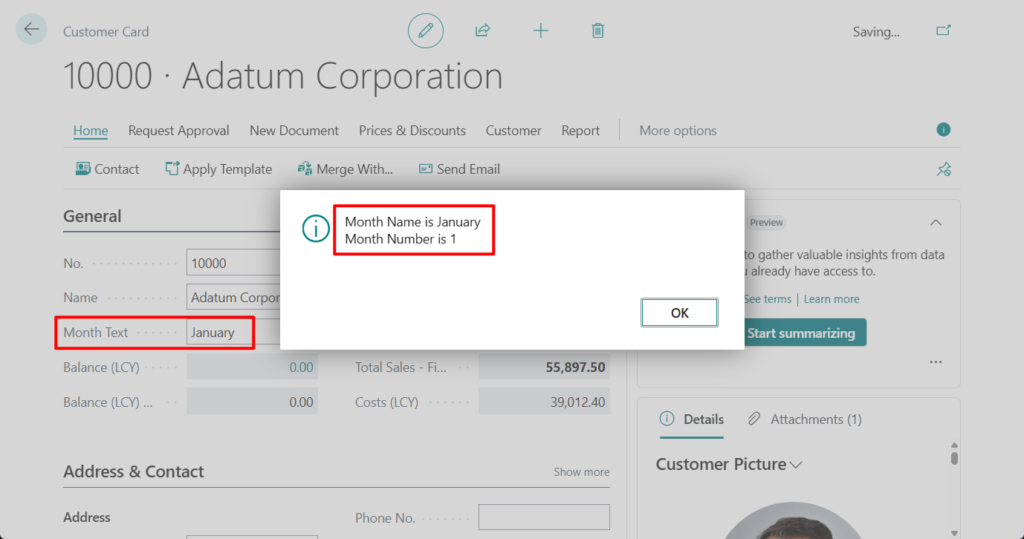Click the back arrow icon
Viewport: 1024px width, 539px height.
click(x=31, y=30)
